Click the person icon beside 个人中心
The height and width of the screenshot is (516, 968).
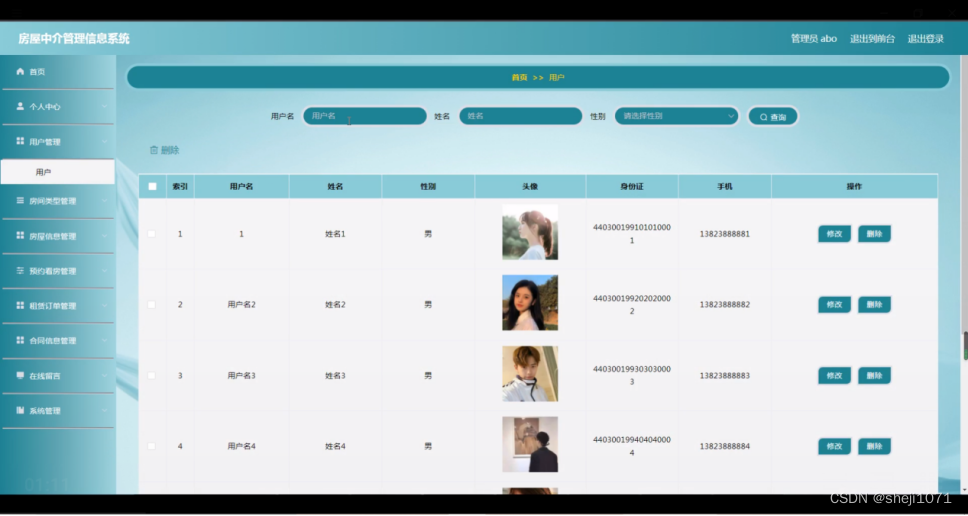[20, 106]
